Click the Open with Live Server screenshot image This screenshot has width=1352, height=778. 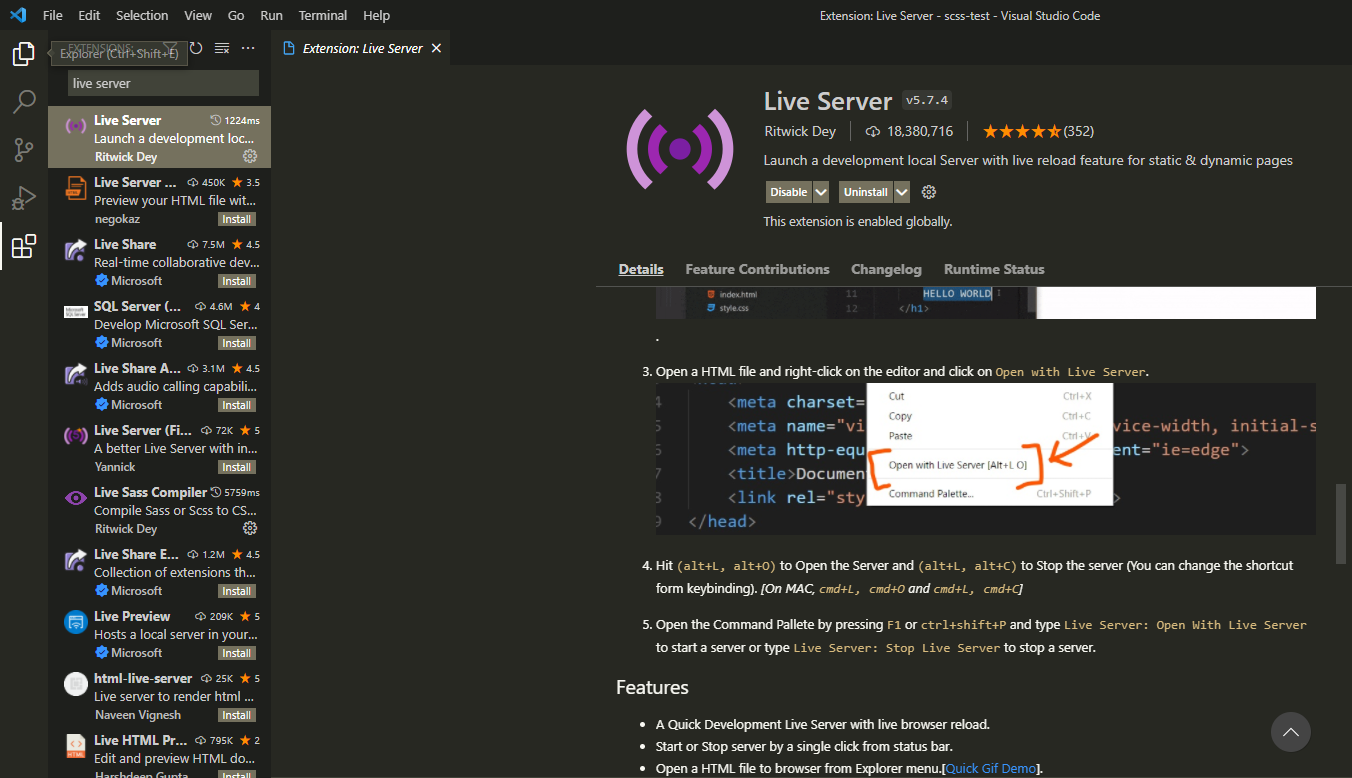[986, 458]
